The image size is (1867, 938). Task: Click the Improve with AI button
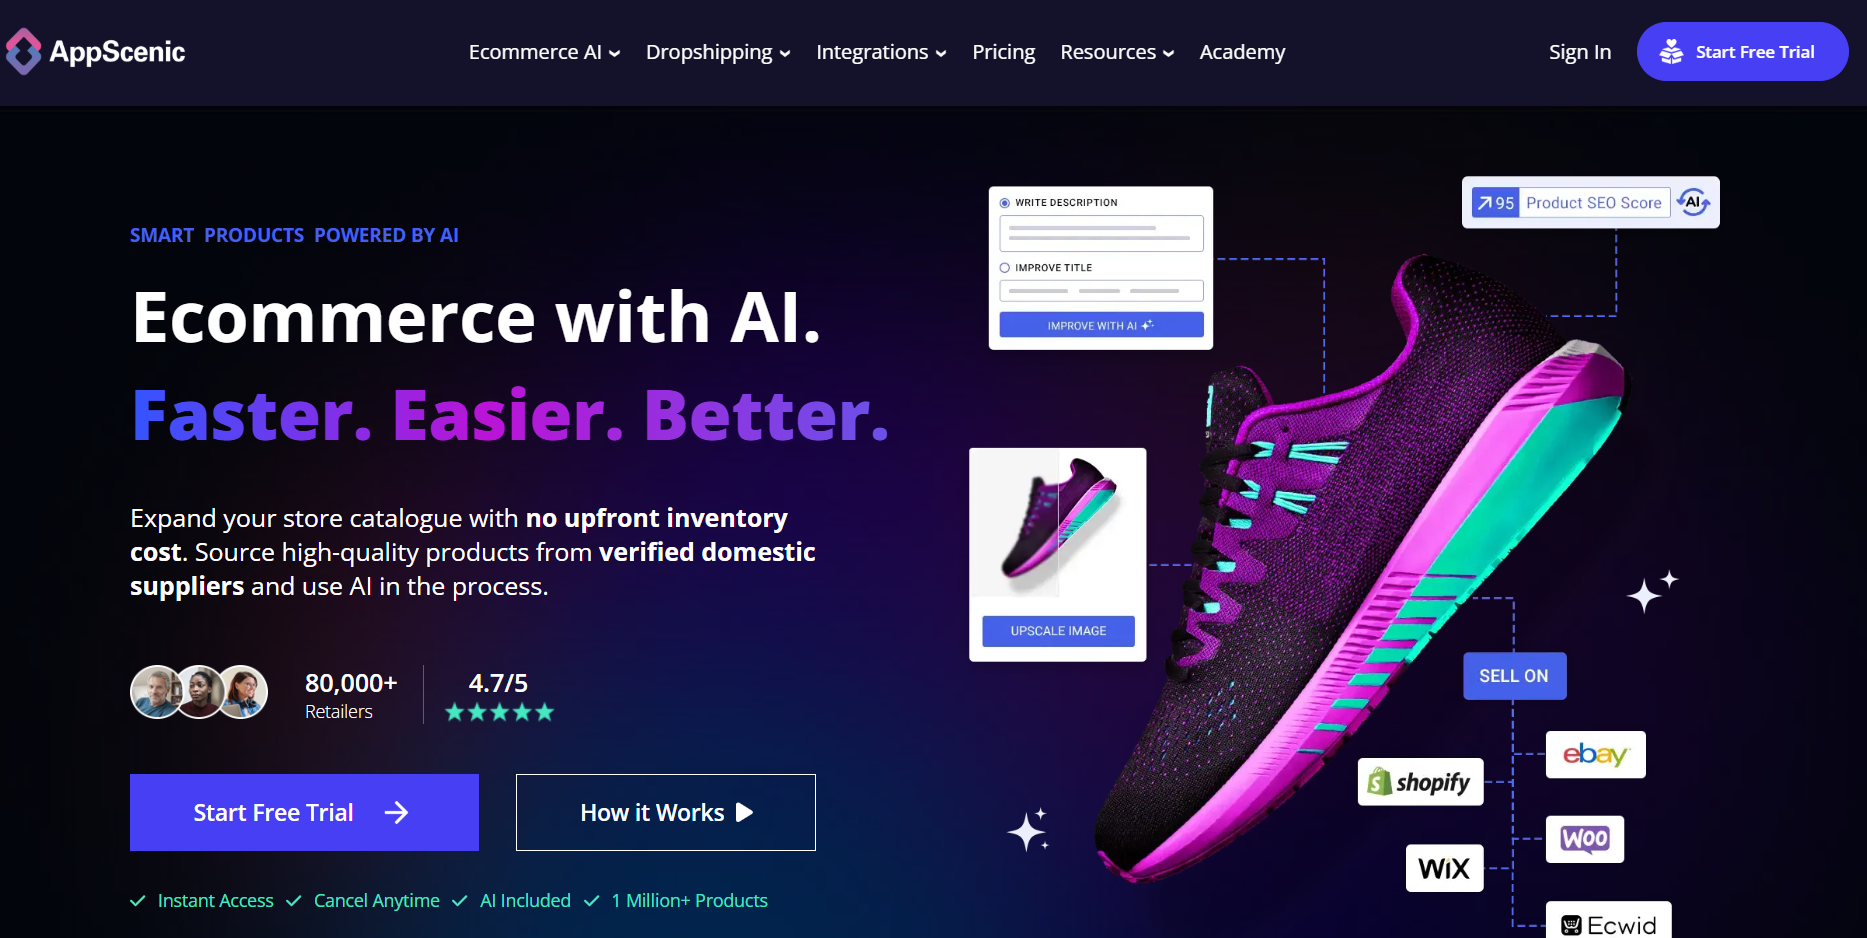[1101, 325]
